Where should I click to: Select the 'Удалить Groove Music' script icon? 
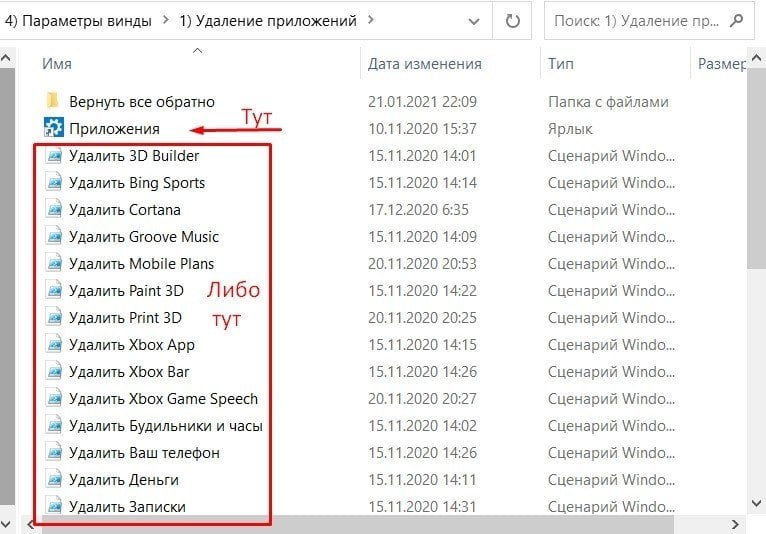pos(54,236)
